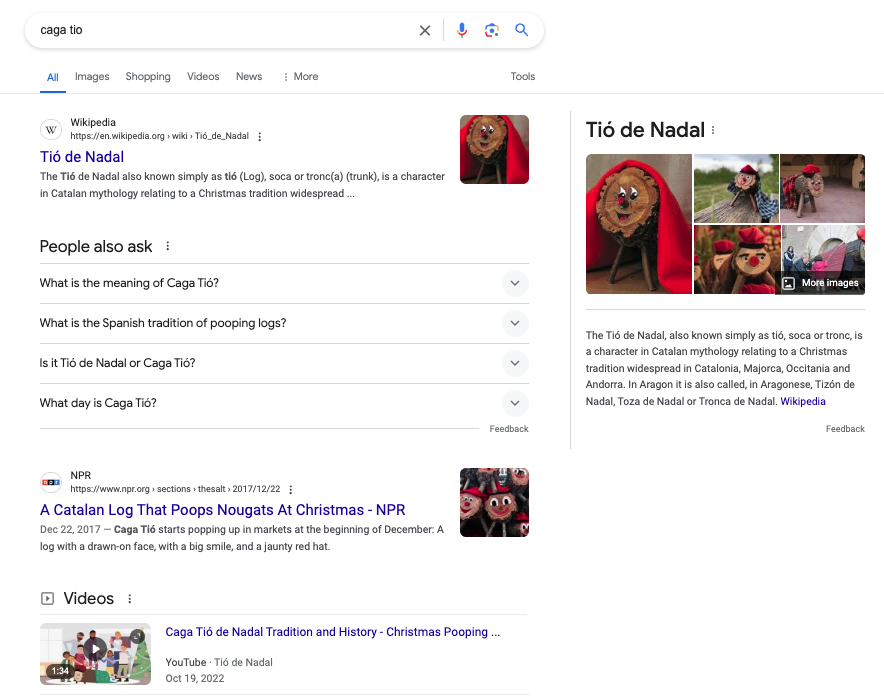
Task: Open Google Lens image search
Action: [491, 30]
